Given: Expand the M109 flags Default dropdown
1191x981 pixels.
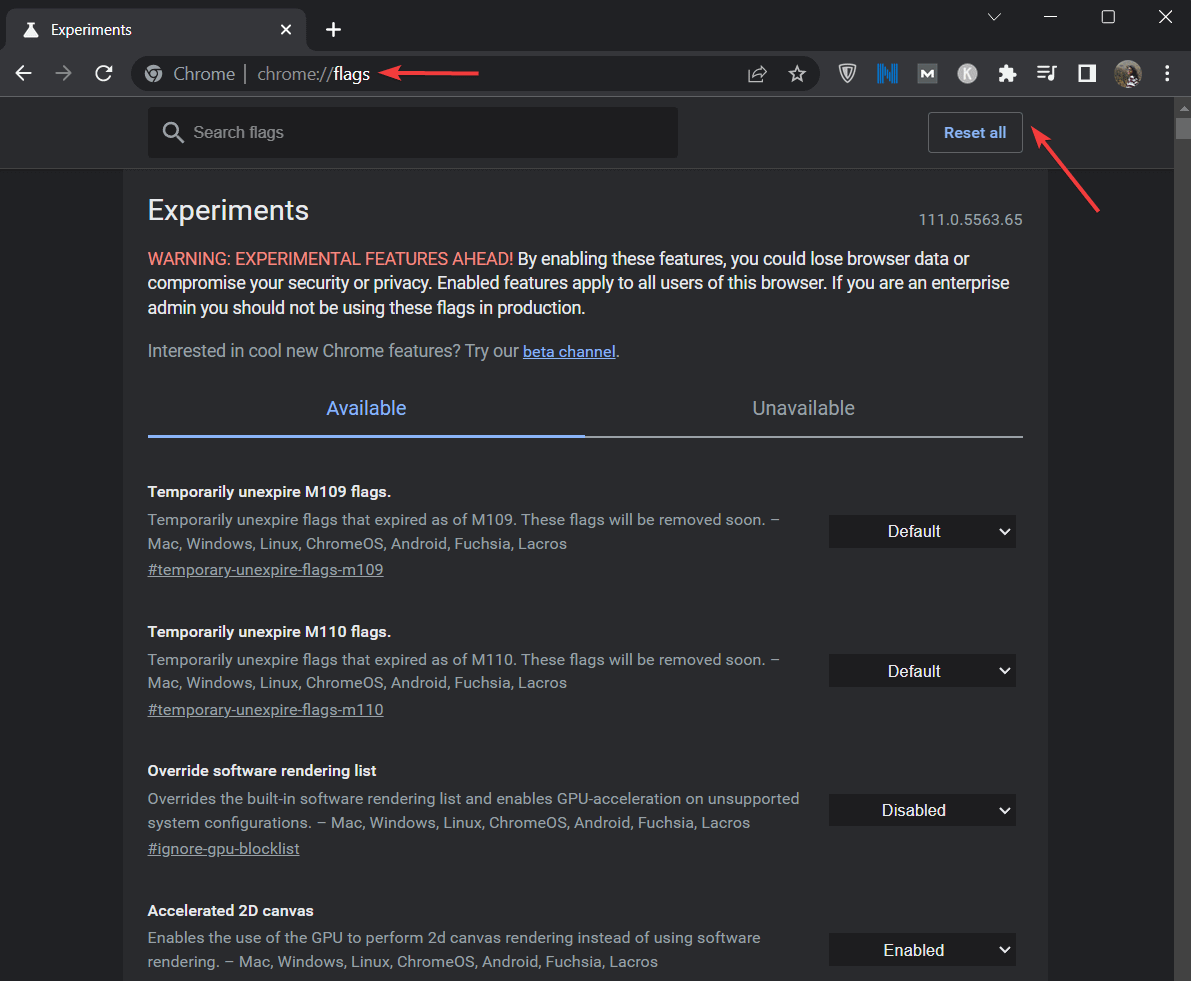Looking at the screenshot, I should click(921, 532).
